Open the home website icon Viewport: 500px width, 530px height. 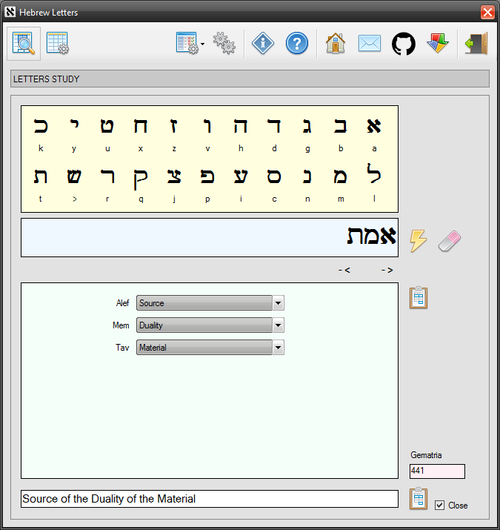(335, 43)
